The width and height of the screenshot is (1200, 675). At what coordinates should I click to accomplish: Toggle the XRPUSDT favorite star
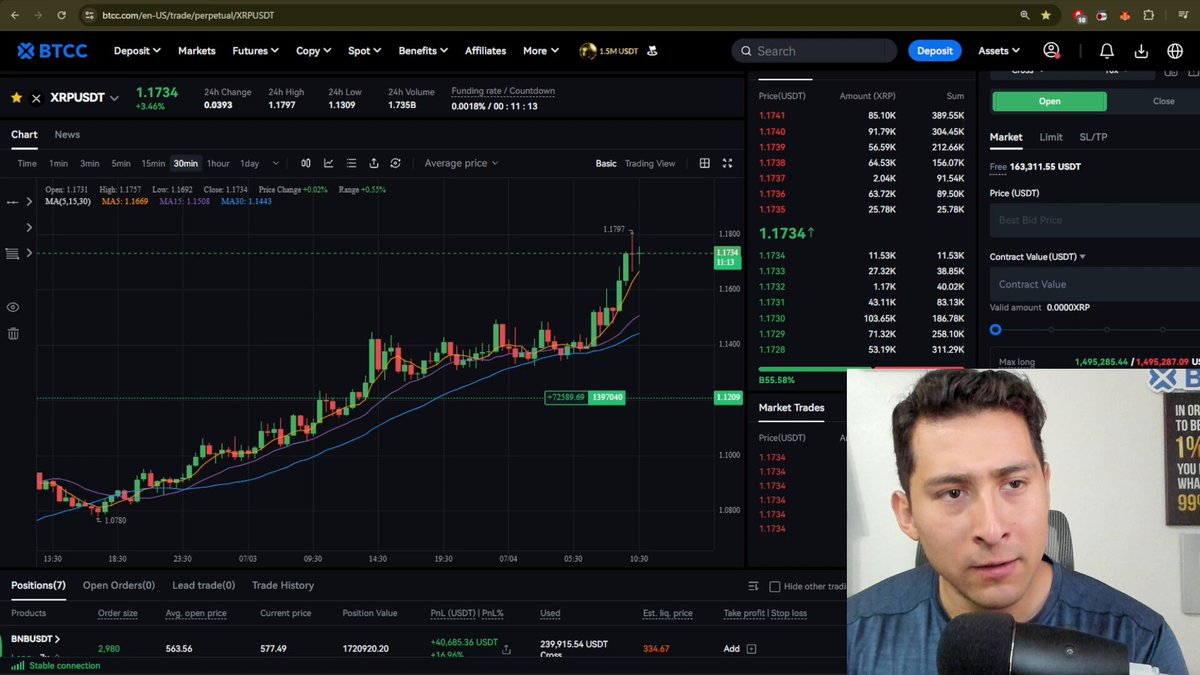pos(16,98)
